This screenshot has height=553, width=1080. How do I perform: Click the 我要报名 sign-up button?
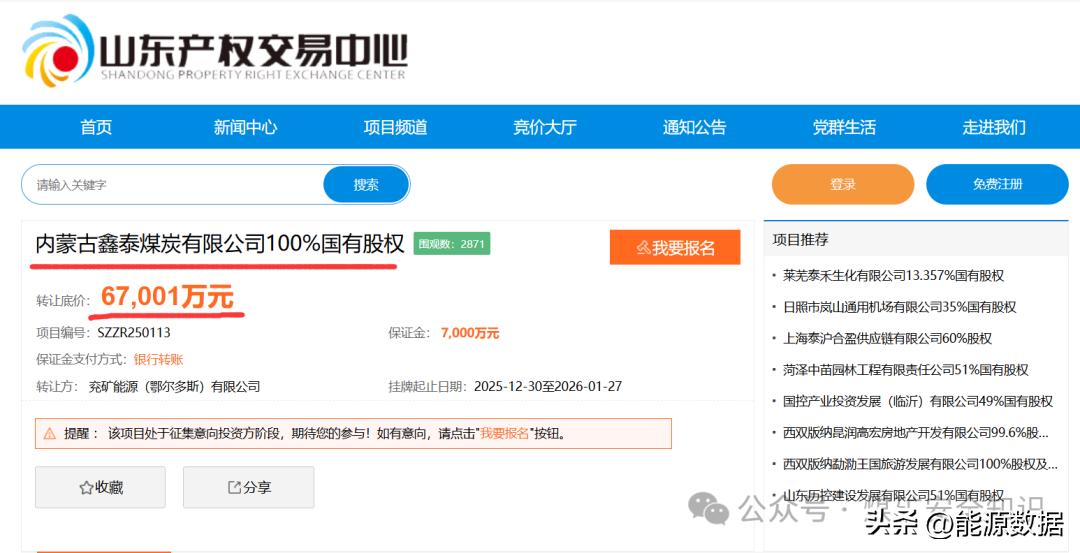pyautogui.click(x=675, y=247)
